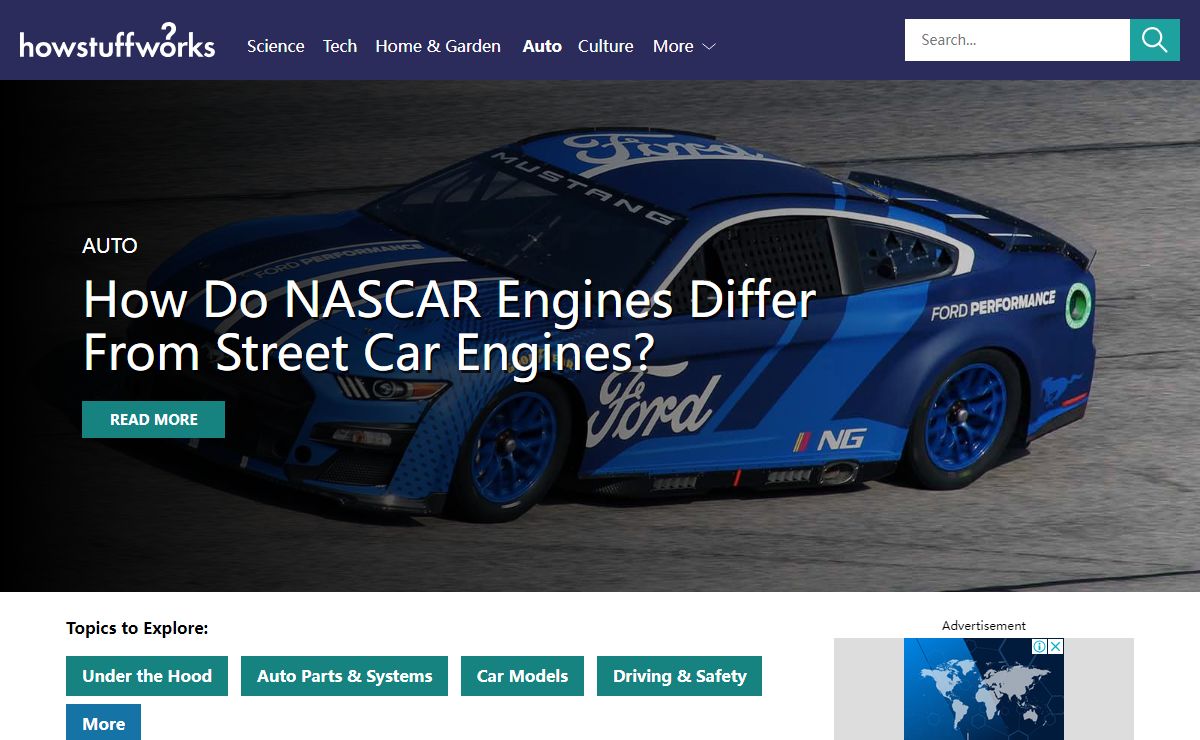Viewport: 1200px width, 740px height.
Task: Open the Science menu item
Action: (x=276, y=46)
